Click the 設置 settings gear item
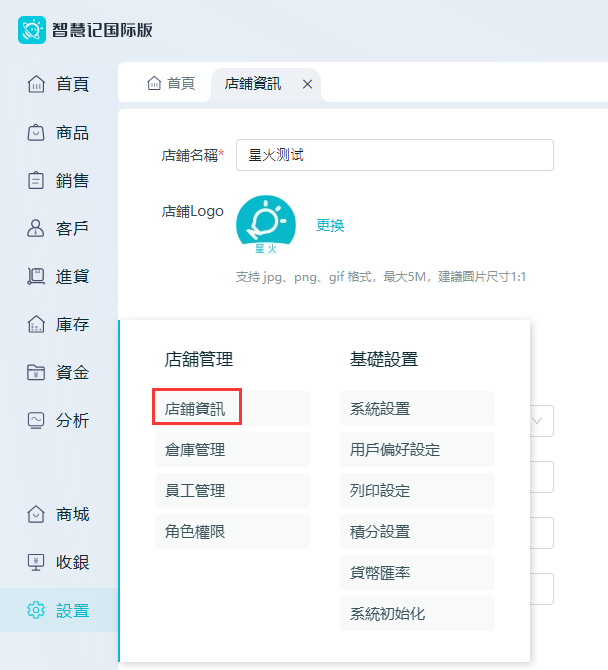Image resolution: width=608 pixels, height=670 pixels. [58, 610]
